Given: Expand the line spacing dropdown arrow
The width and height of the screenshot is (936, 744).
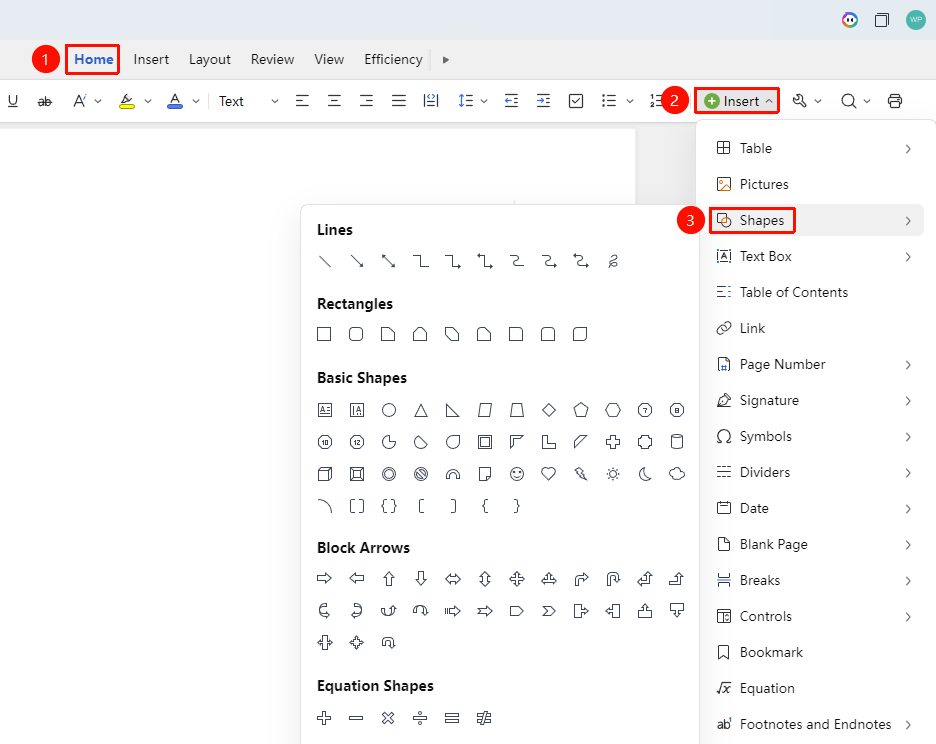Looking at the screenshot, I should [484, 102].
